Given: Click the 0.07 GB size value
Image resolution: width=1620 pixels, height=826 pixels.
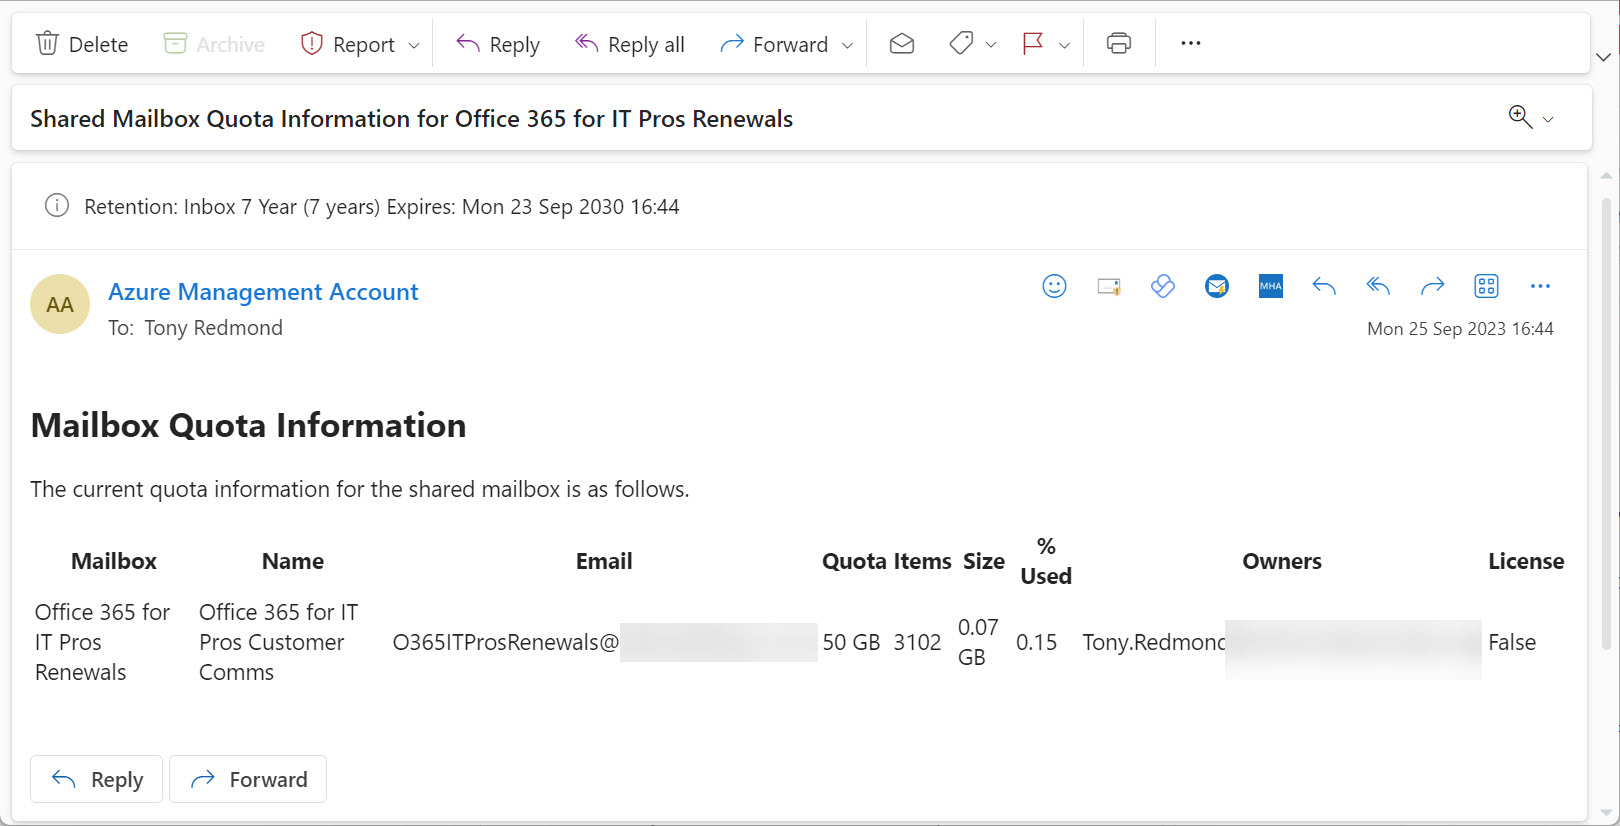Looking at the screenshot, I should coord(977,642).
